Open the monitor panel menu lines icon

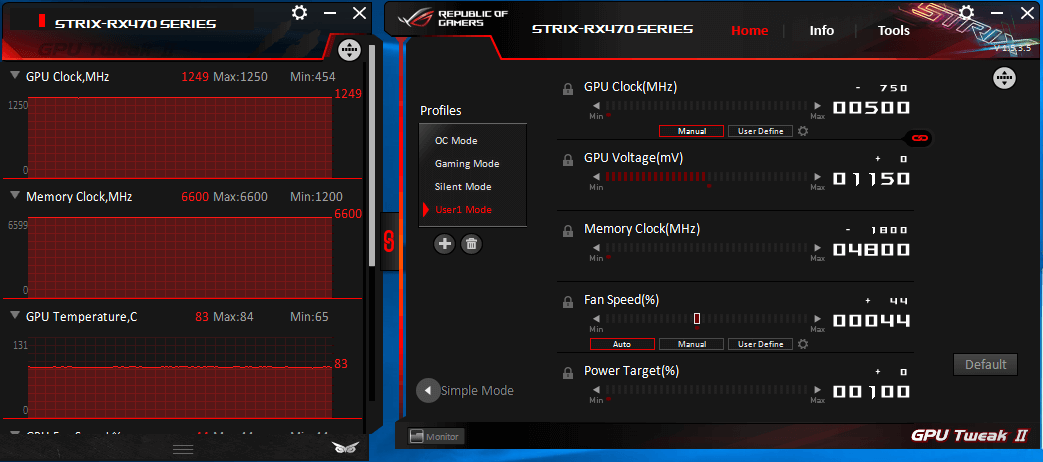(x=183, y=449)
